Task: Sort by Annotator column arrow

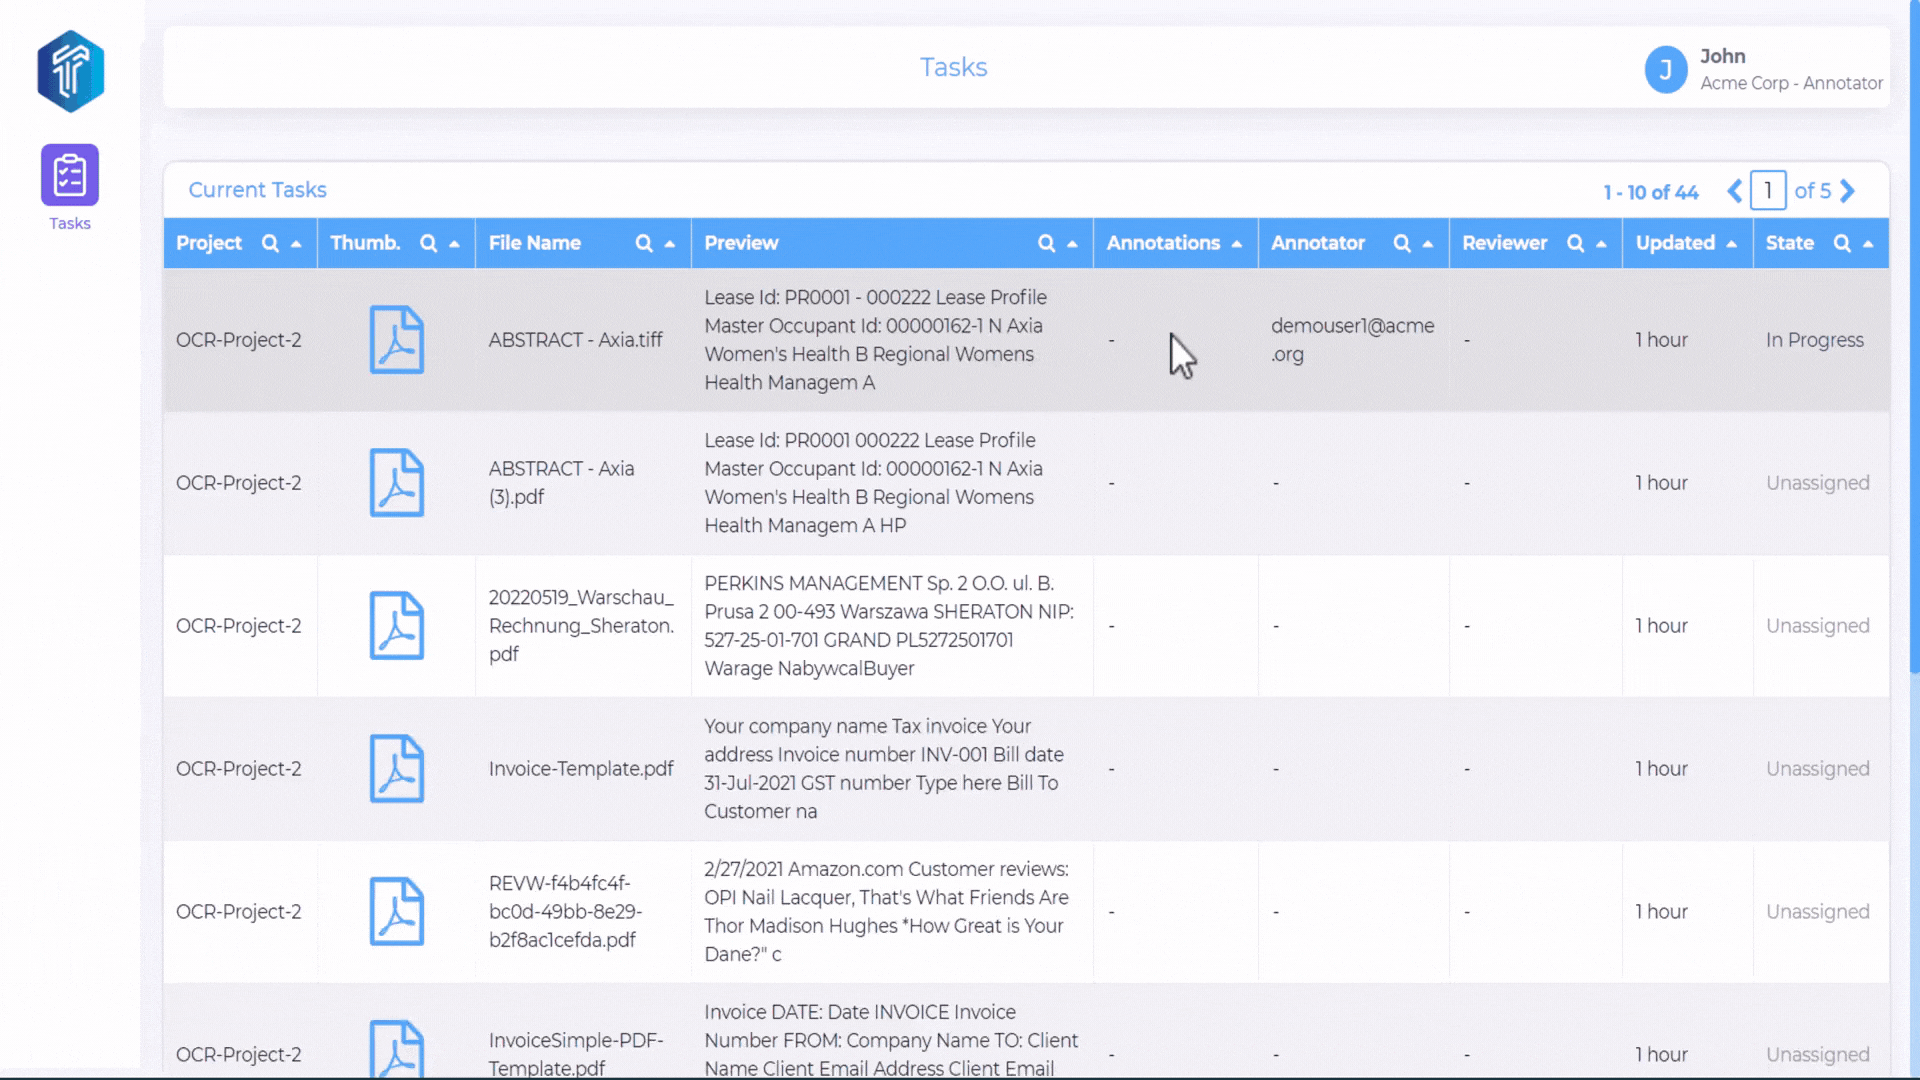Action: [x=1428, y=244]
